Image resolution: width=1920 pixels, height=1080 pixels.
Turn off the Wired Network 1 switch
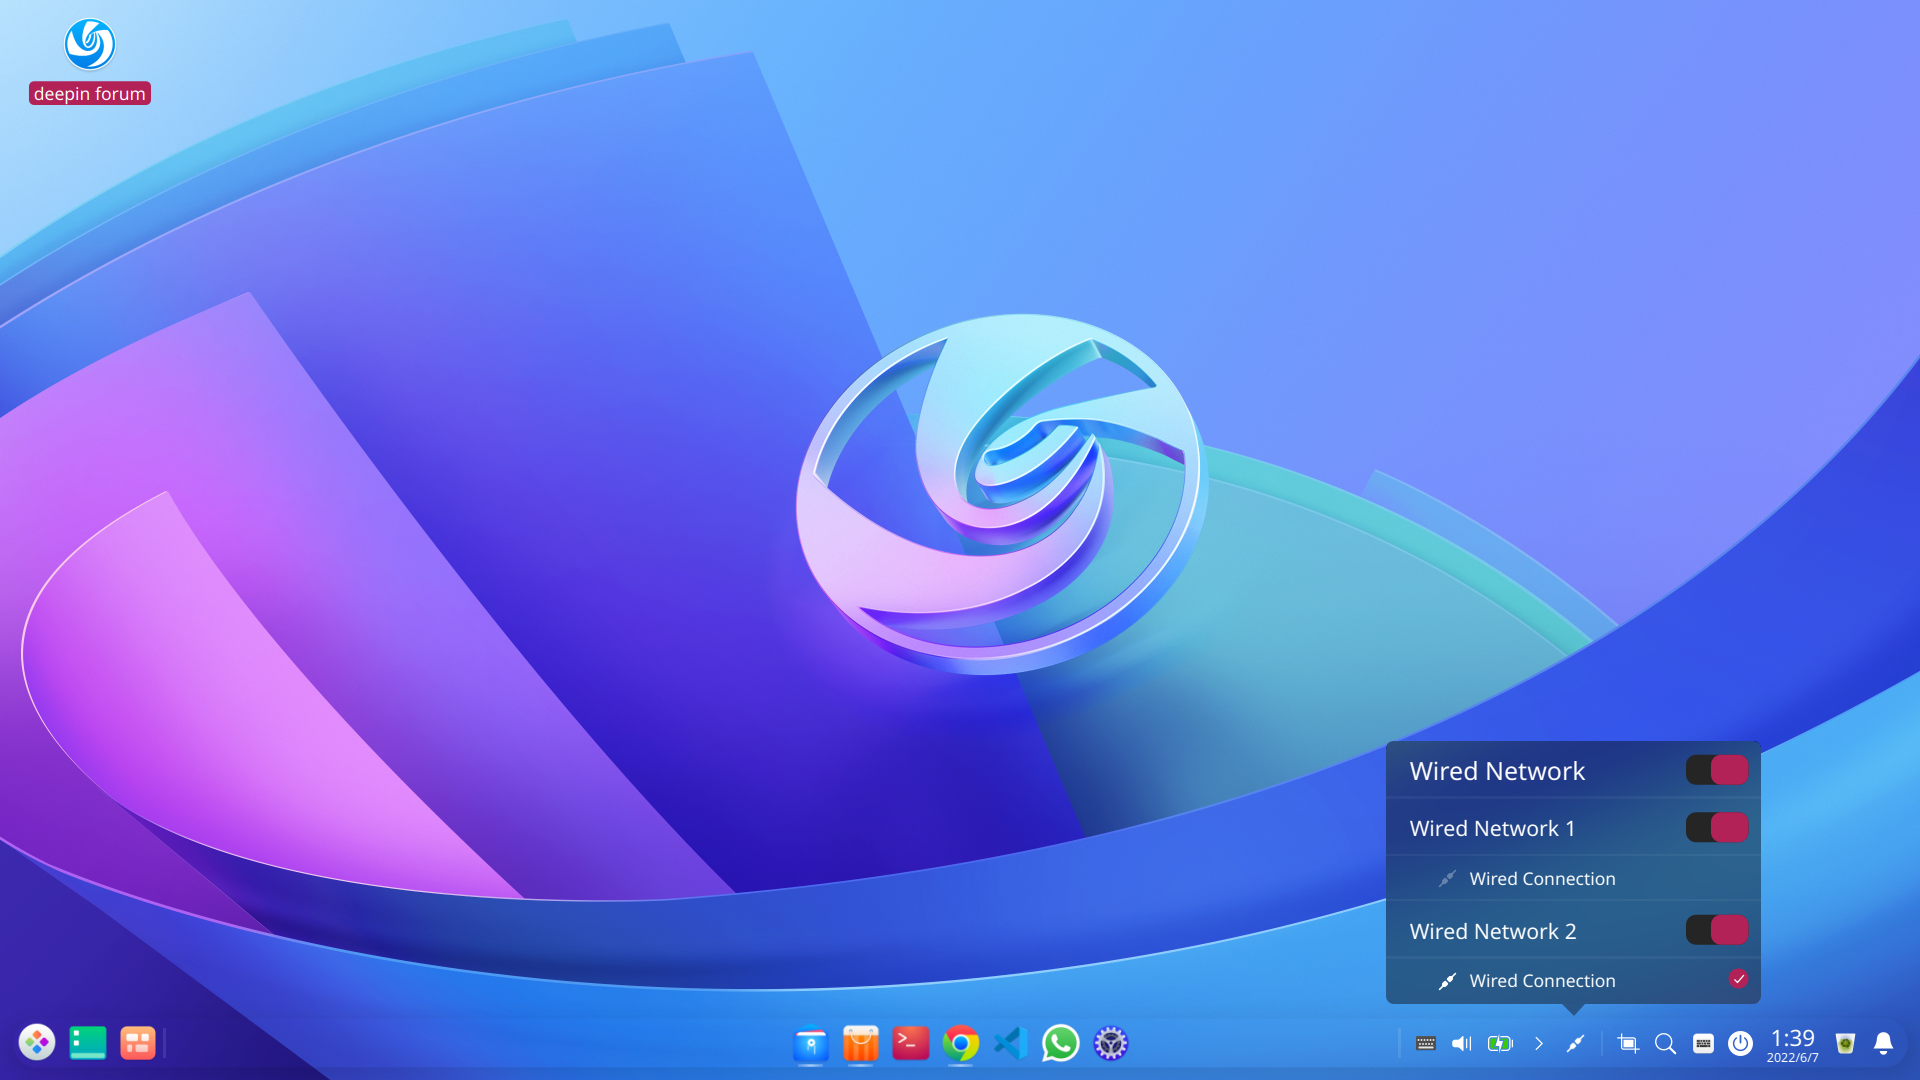1717,827
